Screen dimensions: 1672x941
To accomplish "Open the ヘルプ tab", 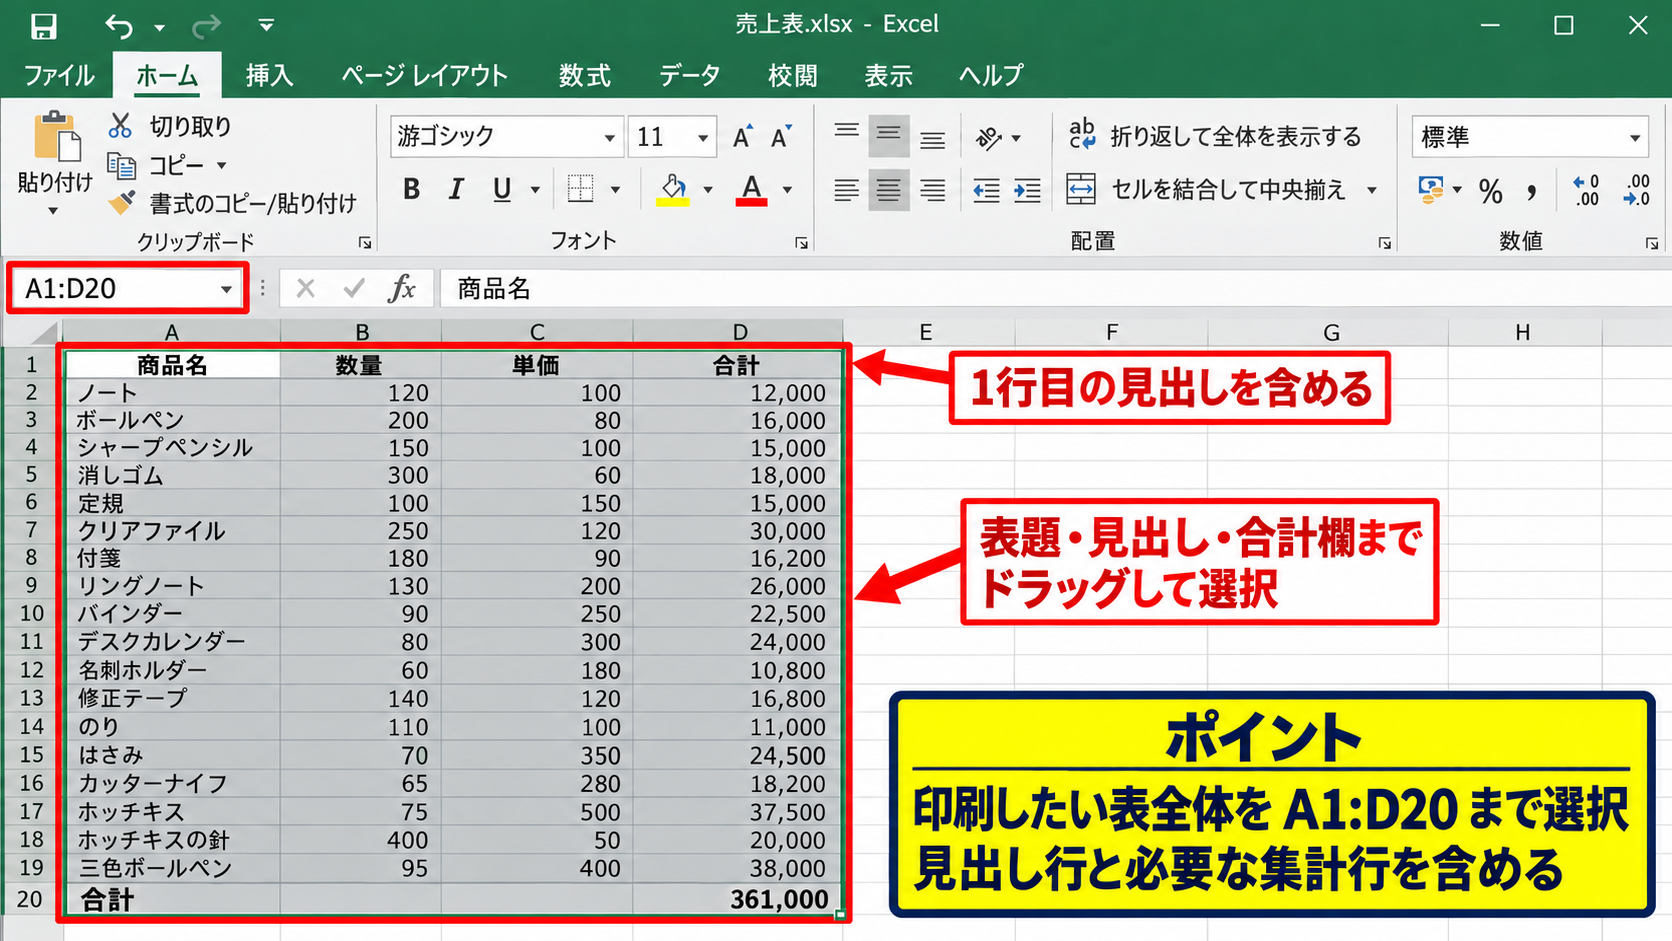I will tap(991, 75).
